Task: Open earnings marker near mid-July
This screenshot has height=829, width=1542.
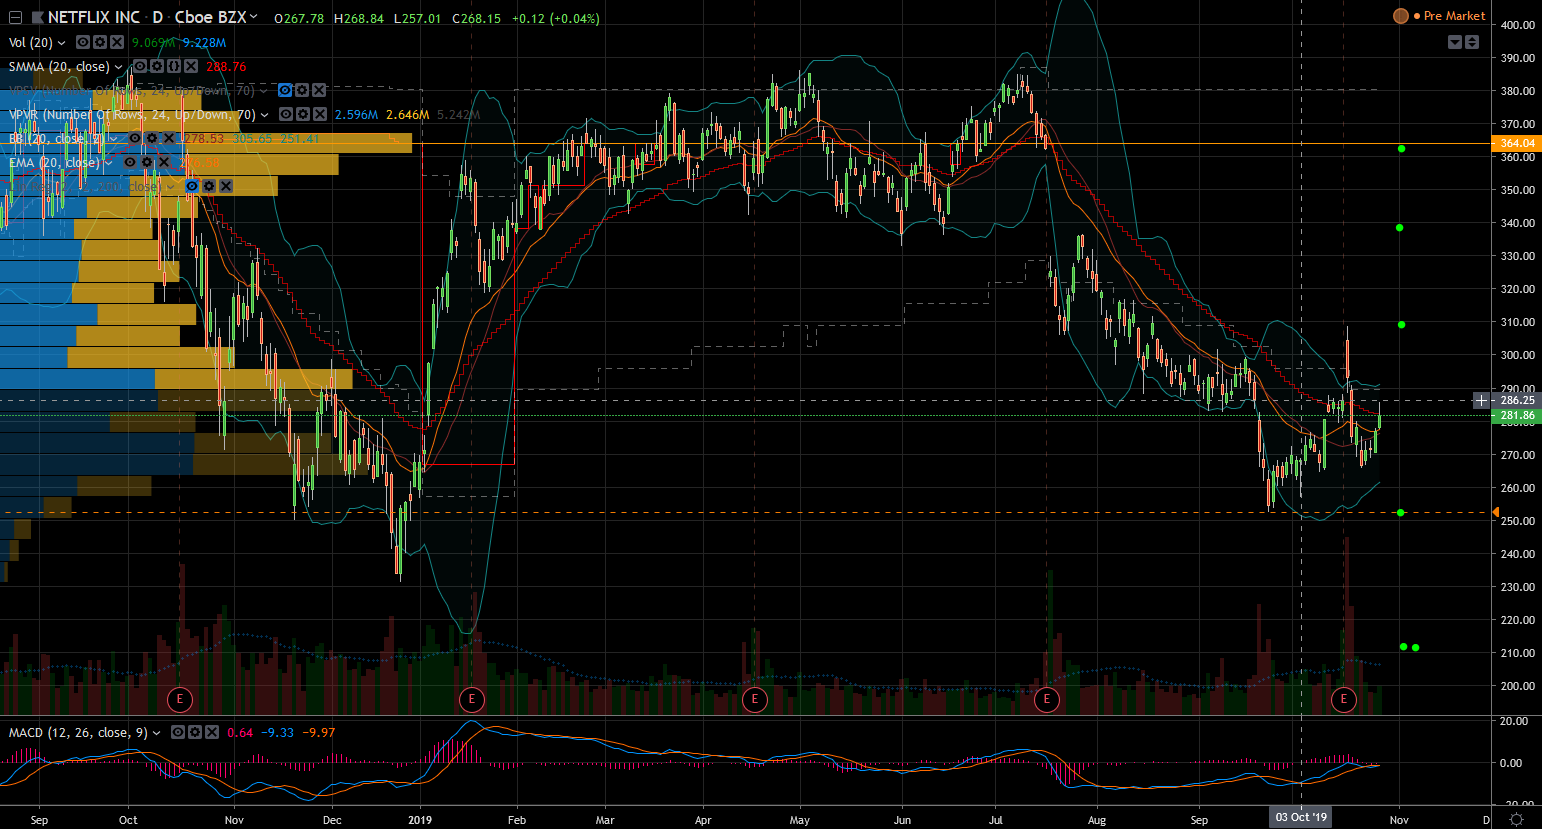Action: tap(1047, 698)
